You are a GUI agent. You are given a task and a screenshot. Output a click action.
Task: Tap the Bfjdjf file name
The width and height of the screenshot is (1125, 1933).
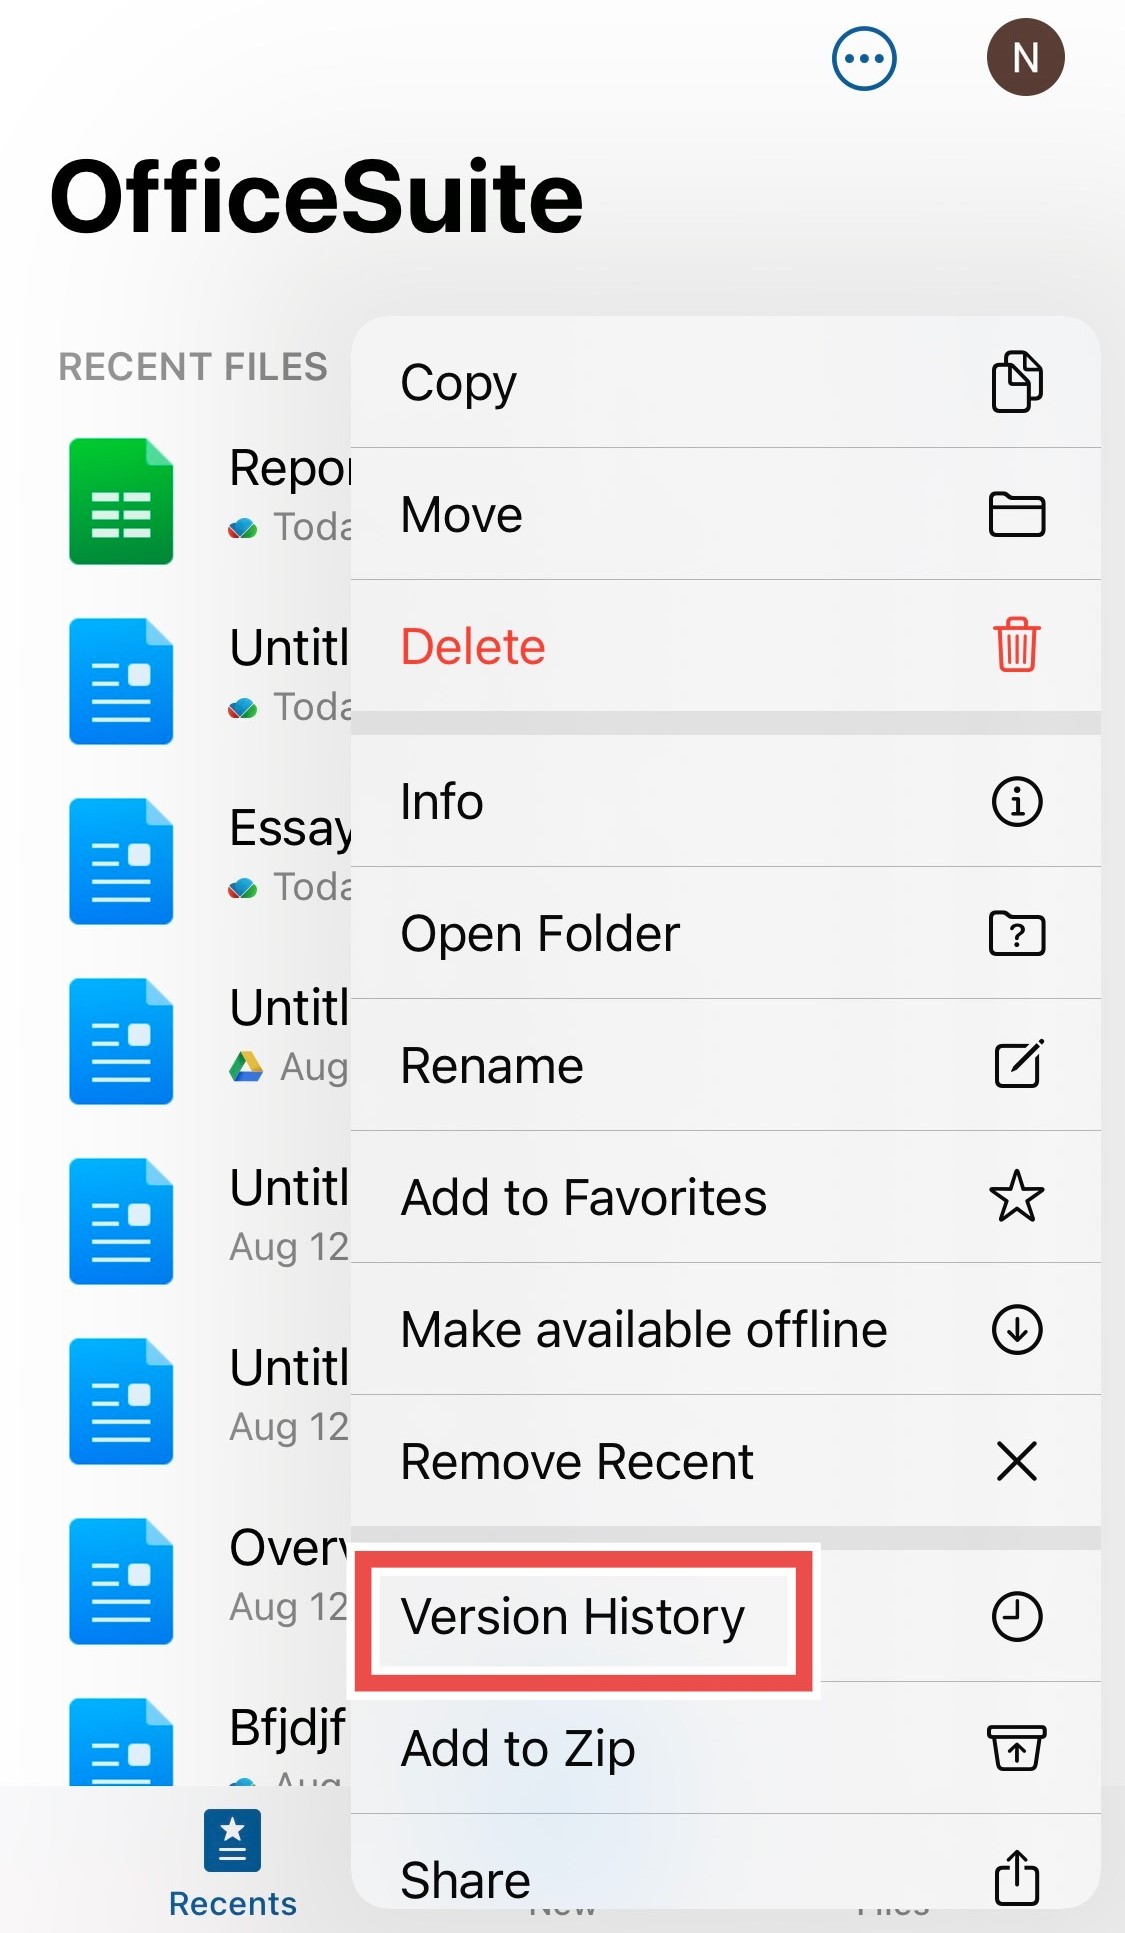pyautogui.click(x=288, y=1727)
